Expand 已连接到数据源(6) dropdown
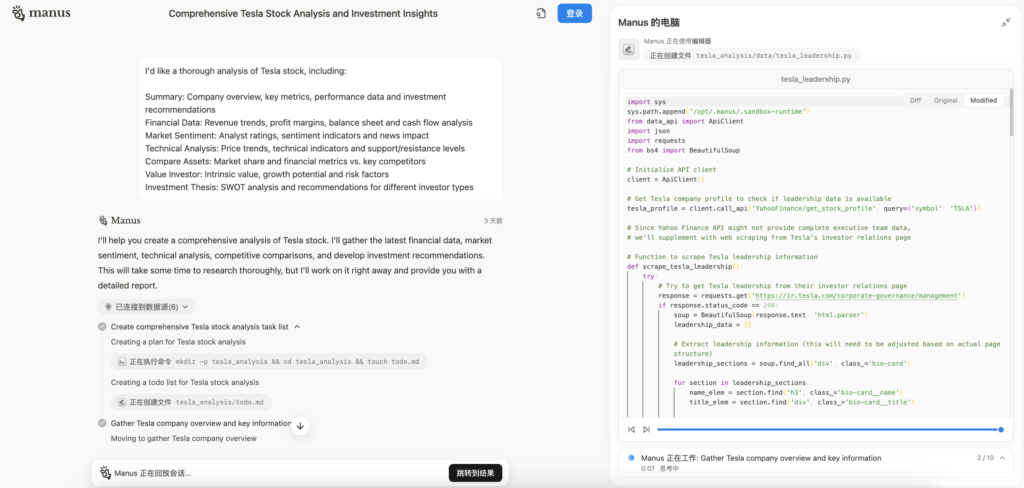Image resolution: width=1024 pixels, height=488 pixels. pyautogui.click(x=146, y=306)
